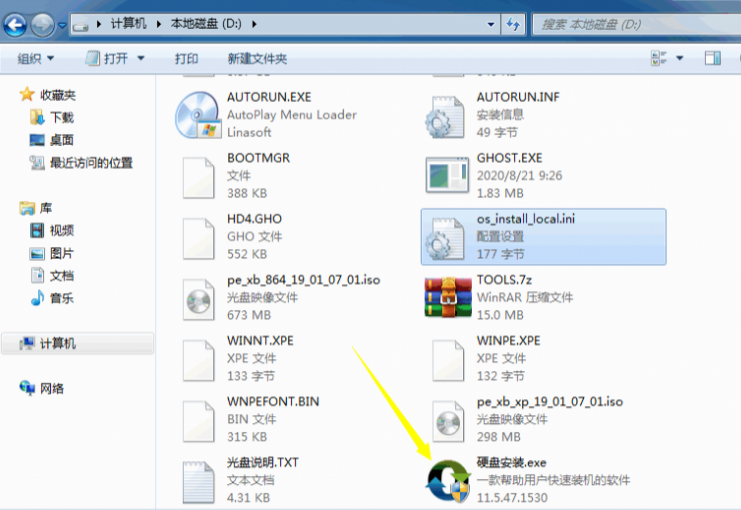Viewport: 741px width, 510px height.
Task: Select the 光盘说明.TXT text document icon
Action: coord(198,483)
